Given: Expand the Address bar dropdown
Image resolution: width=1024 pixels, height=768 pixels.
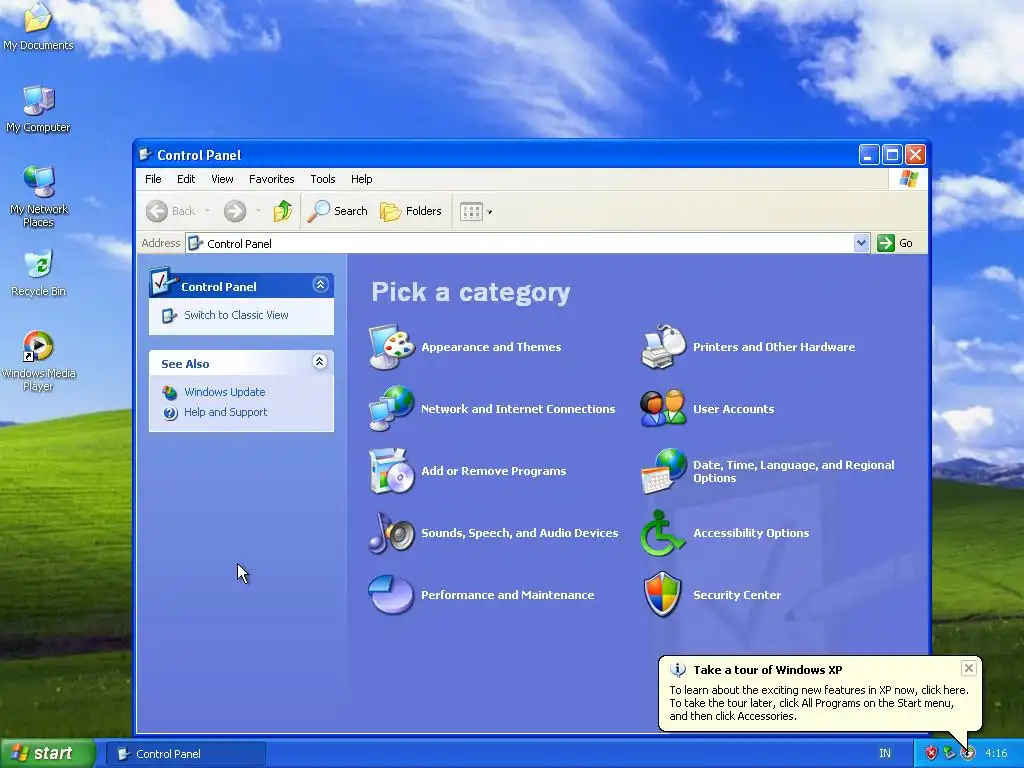Looking at the screenshot, I should (861, 243).
